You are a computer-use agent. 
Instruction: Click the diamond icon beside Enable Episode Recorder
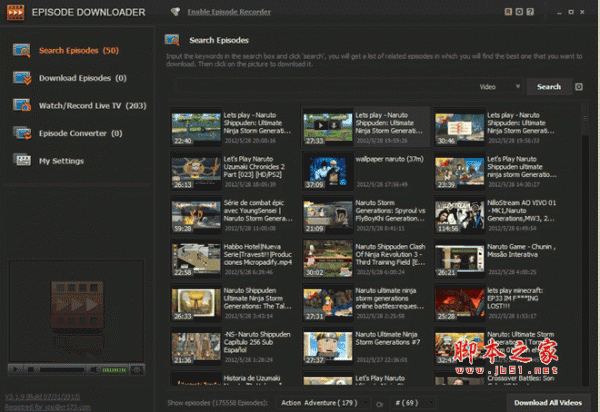tap(175, 12)
